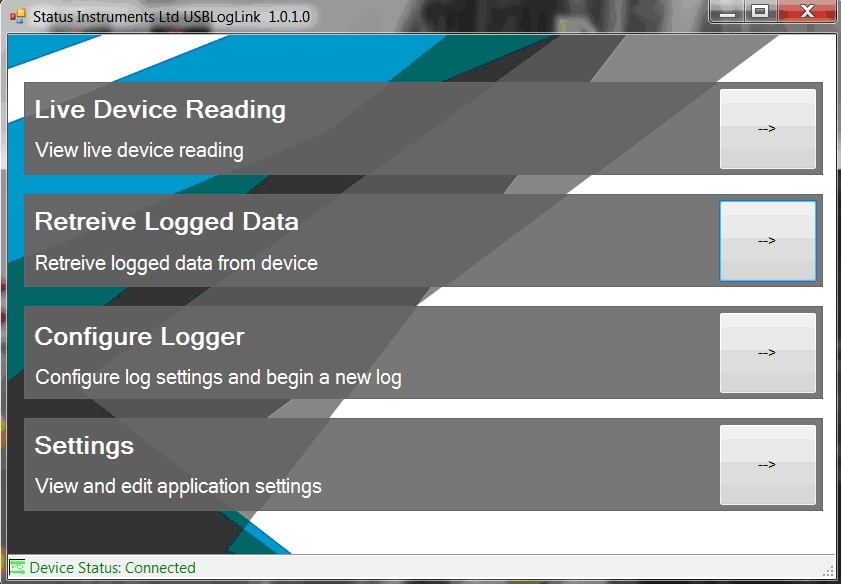Select the 'Settings' heading
This screenshot has height=584, width=841.
tap(84, 445)
